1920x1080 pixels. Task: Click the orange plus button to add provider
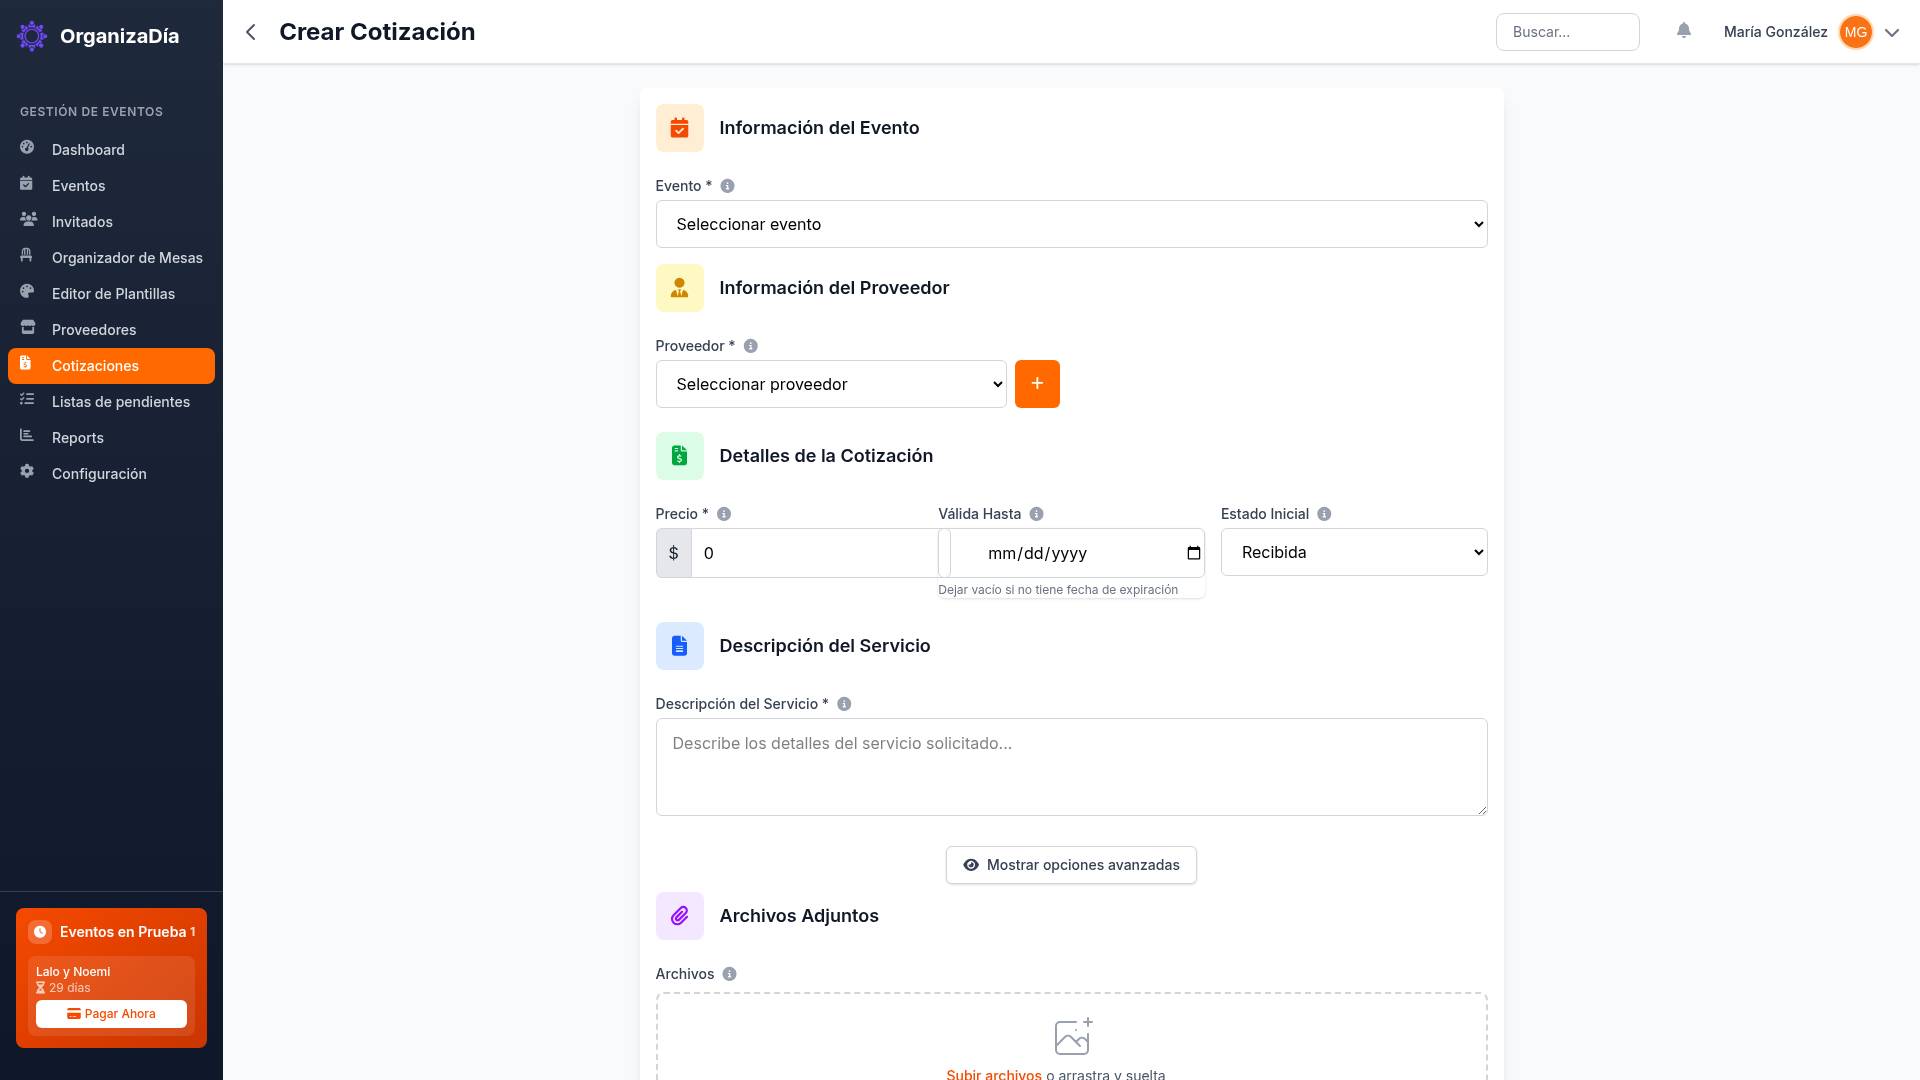[x=1037, y=384]
